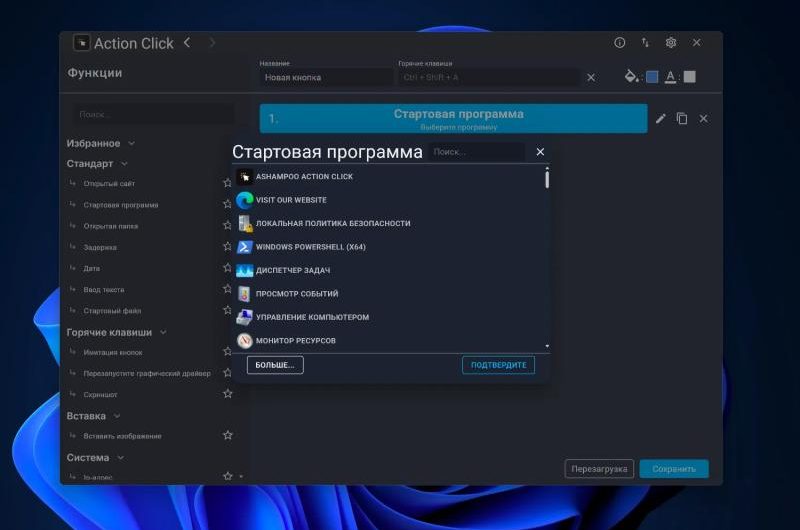800x530 pixels.
Task: Close the Стартовая программа picker dialog
Action: pyautogui.click(x=540, y=152)
